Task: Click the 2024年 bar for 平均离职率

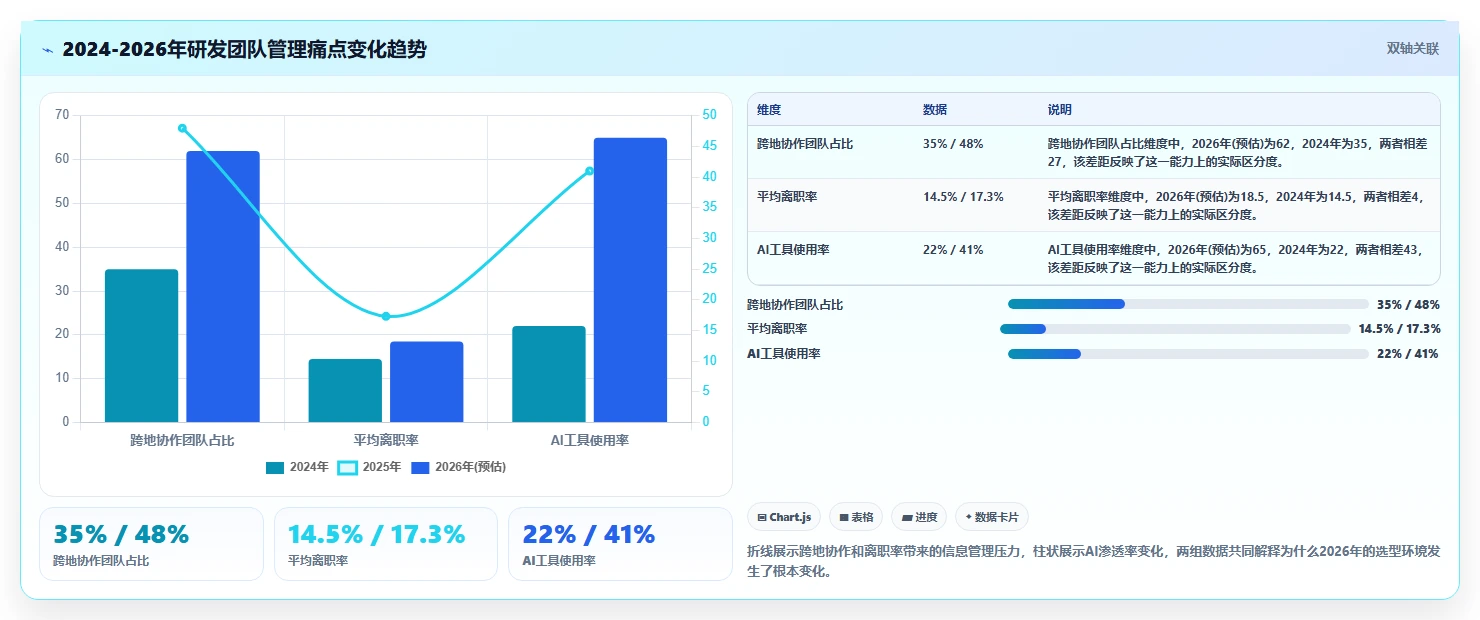Action: coord(345,390)
